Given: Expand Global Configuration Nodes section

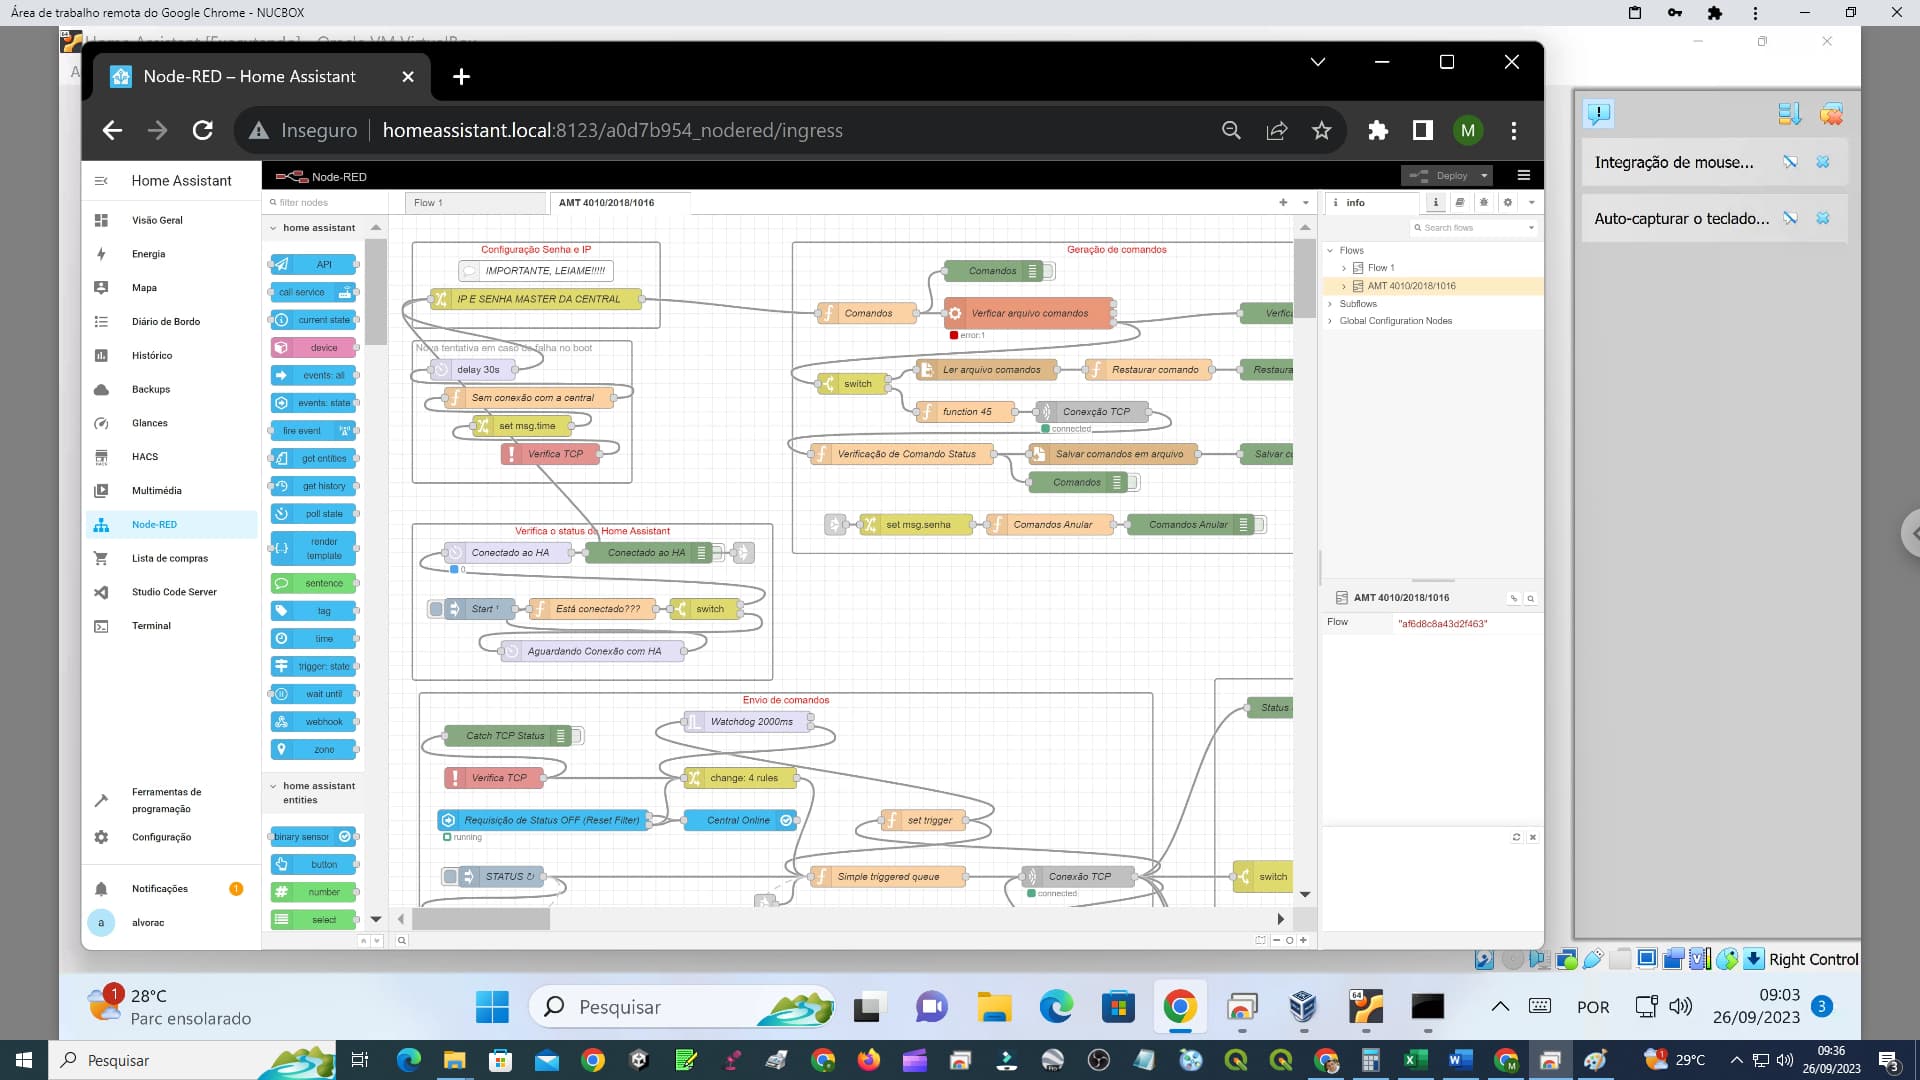Looking at the screenshot, I should (x=1330, y=321).
